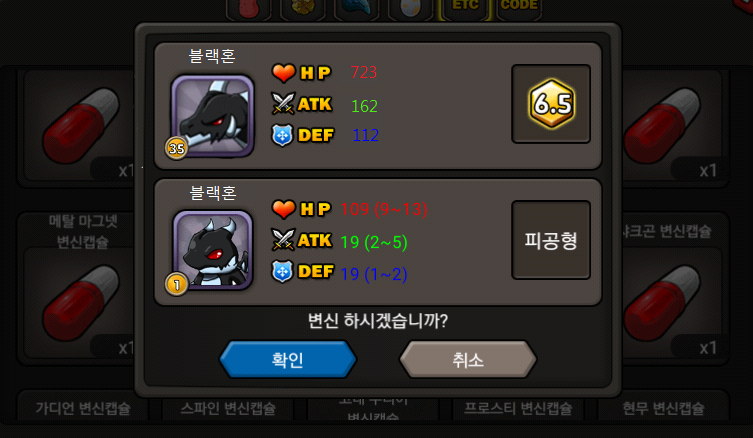This screenshot has height=438, width=753.
Task: Open the ETC tab
Action: (464, 8)
